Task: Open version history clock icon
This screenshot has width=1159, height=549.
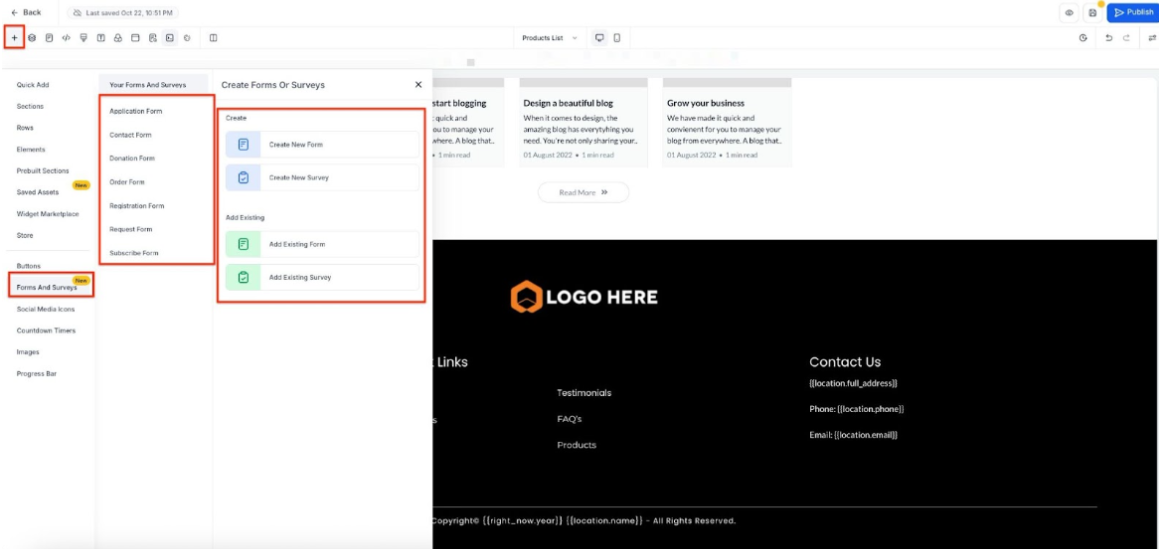Action: tap(1084, 38)
